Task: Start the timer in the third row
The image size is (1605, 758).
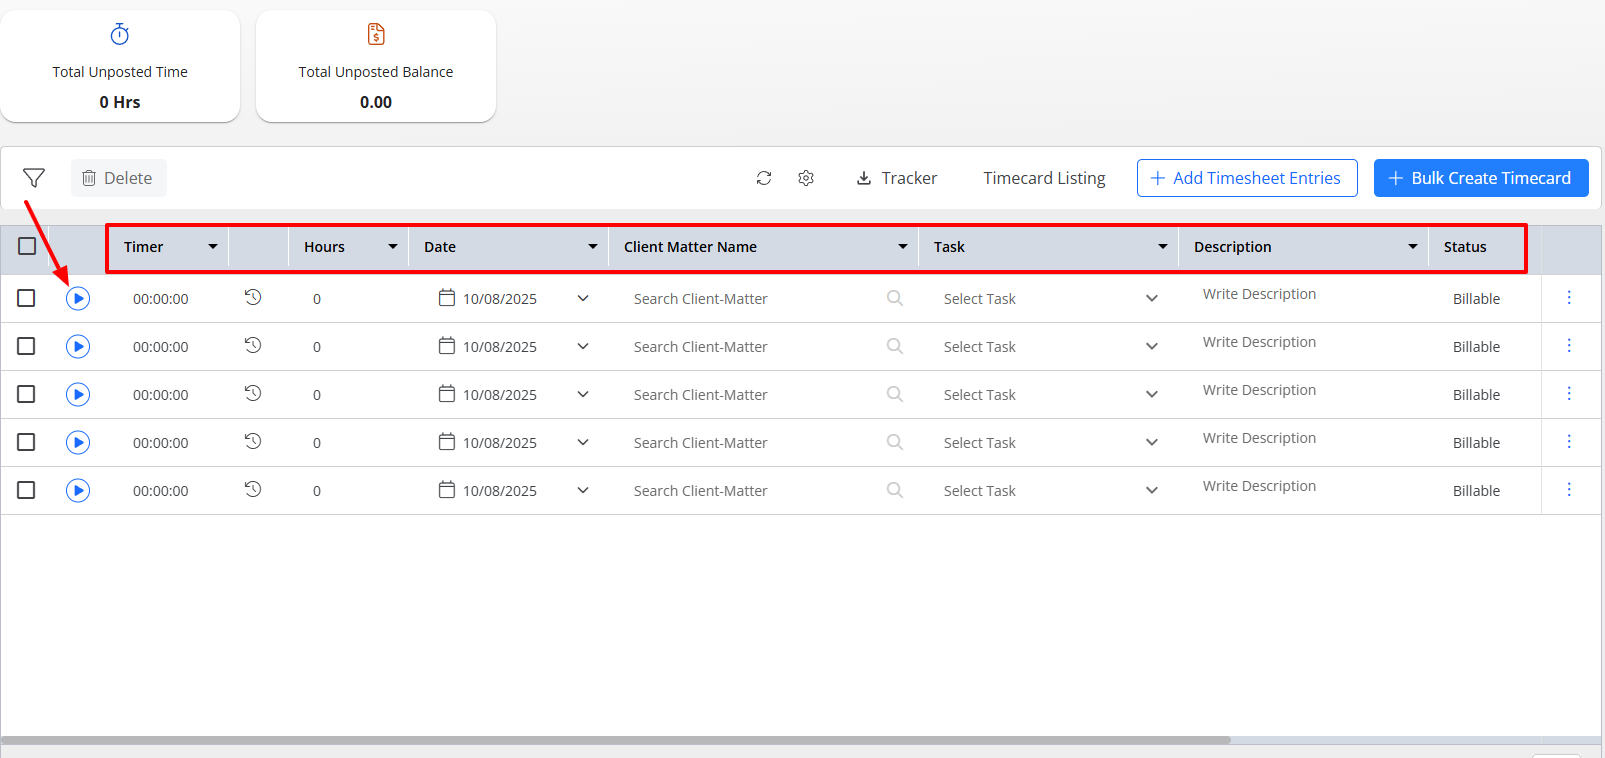Action: (x=78, y=394)
